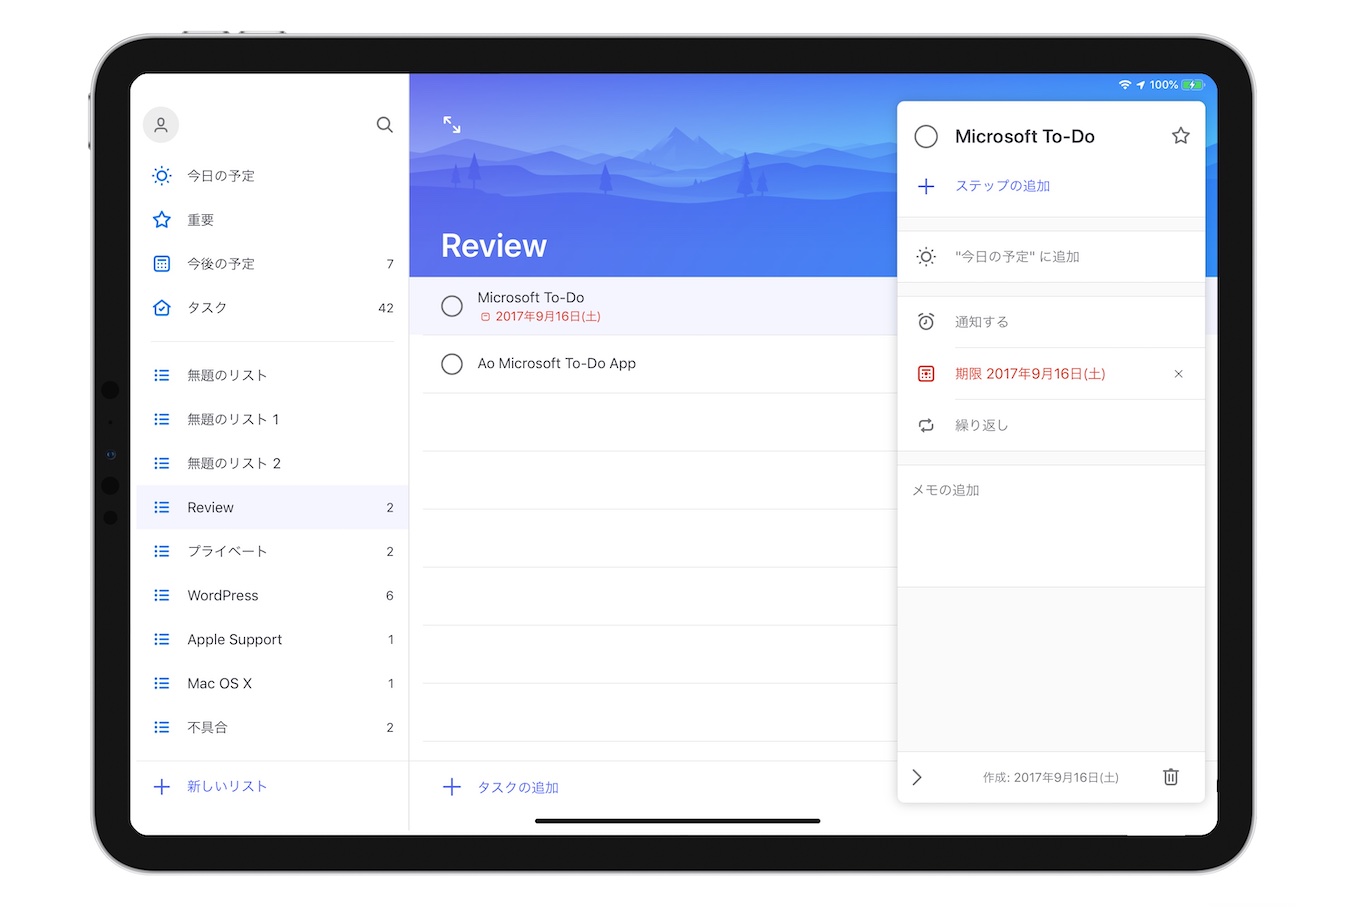This screenshot has width=1360, height=907.
Task: Star the Microsoft To-Do task as important
Action: (1181, 136)
